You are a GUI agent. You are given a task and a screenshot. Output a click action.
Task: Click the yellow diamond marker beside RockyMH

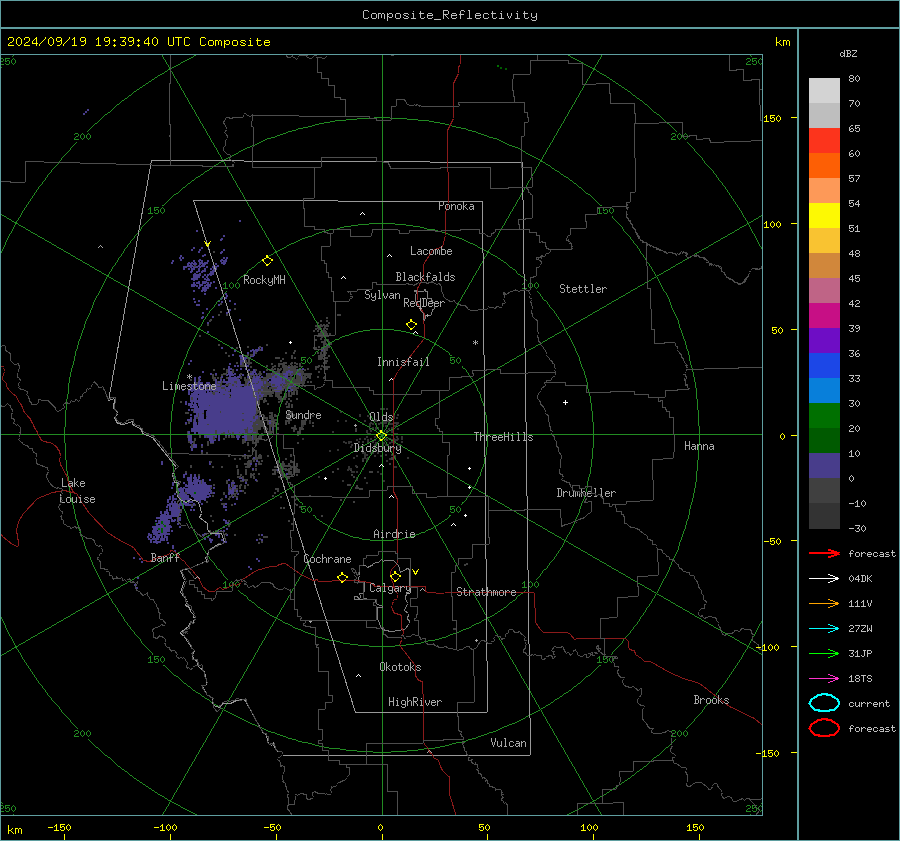(x=267, y=261)
